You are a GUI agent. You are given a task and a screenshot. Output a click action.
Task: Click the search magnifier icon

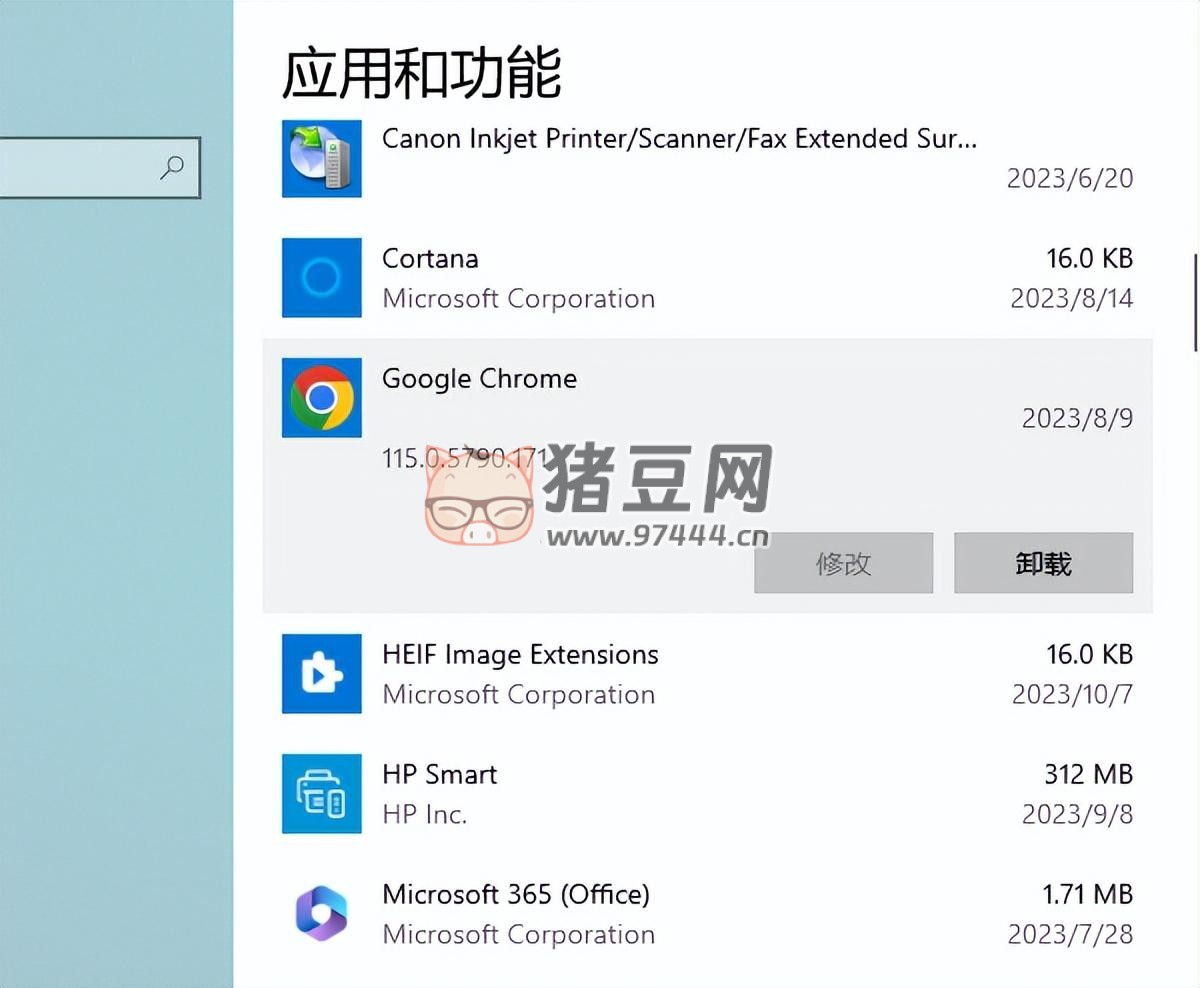pos(172,167)
